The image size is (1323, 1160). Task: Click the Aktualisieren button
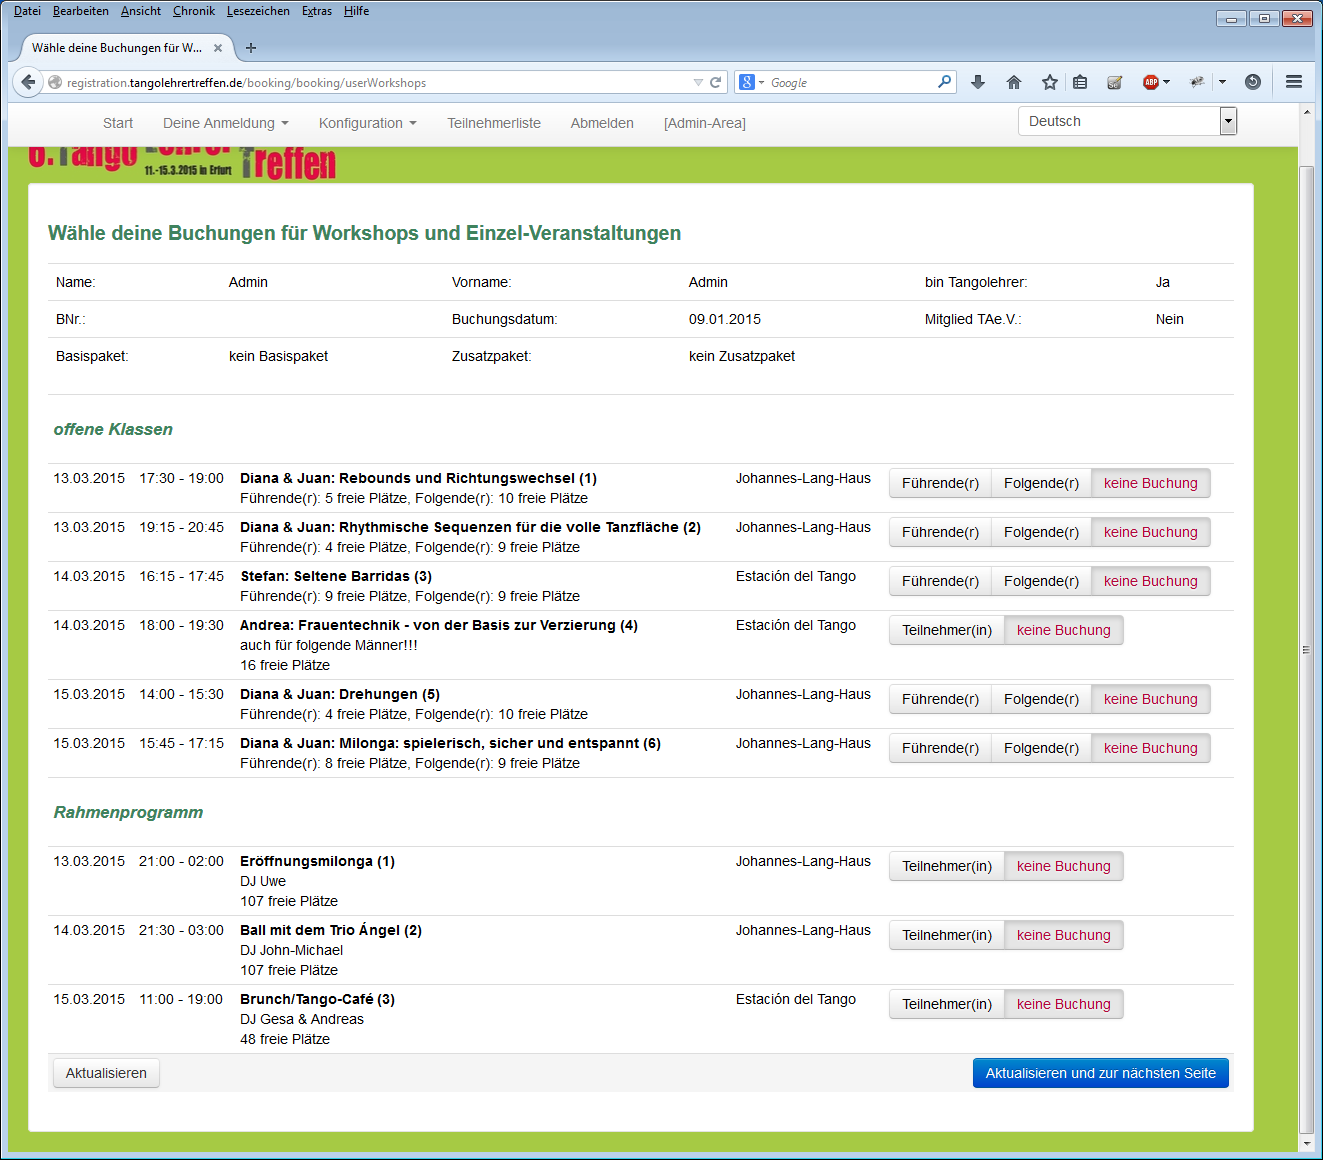tap(106, 1073)
